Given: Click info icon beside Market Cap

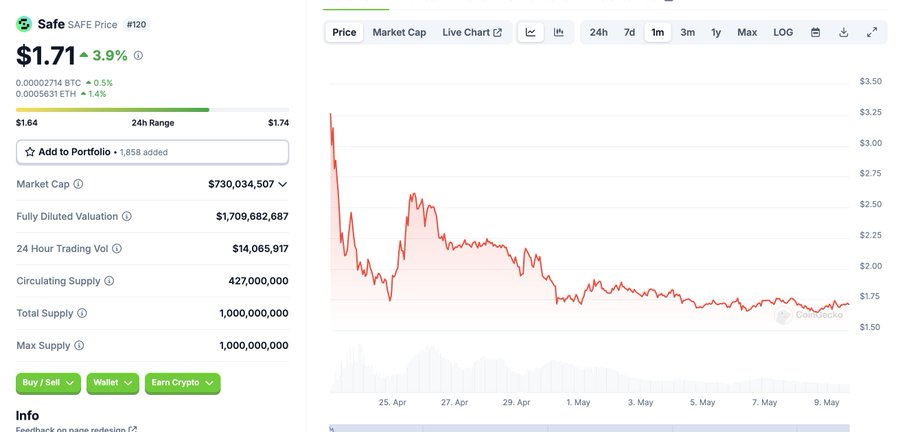Looking at the screenshot, I should [x=78, y=184].
